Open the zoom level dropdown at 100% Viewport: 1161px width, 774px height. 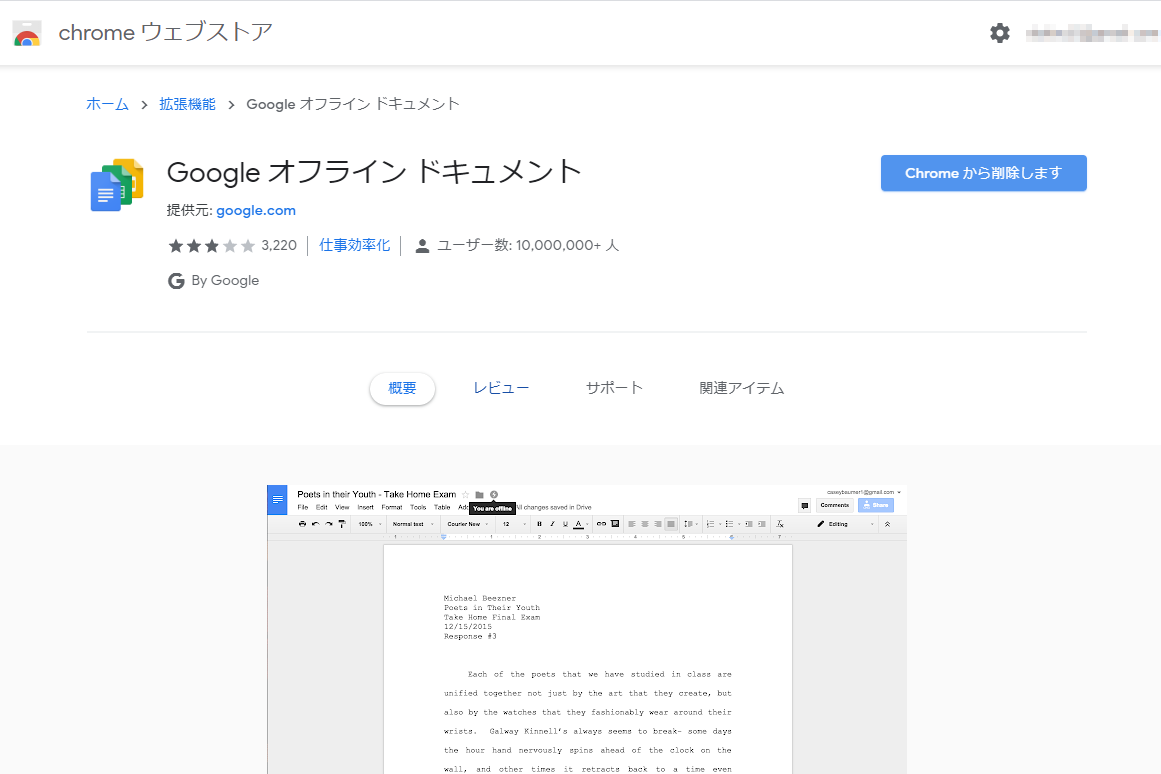tap(364, 525)
